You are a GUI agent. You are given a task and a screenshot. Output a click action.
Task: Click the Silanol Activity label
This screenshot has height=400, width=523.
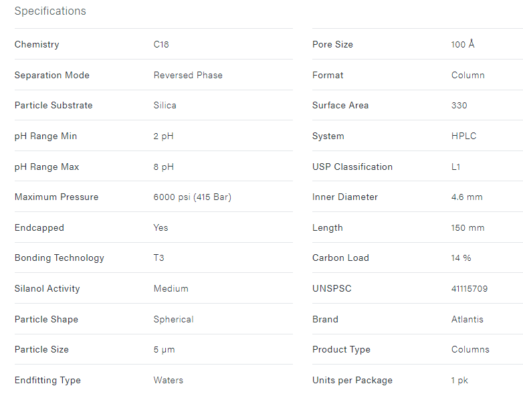(x=47, y=289)
